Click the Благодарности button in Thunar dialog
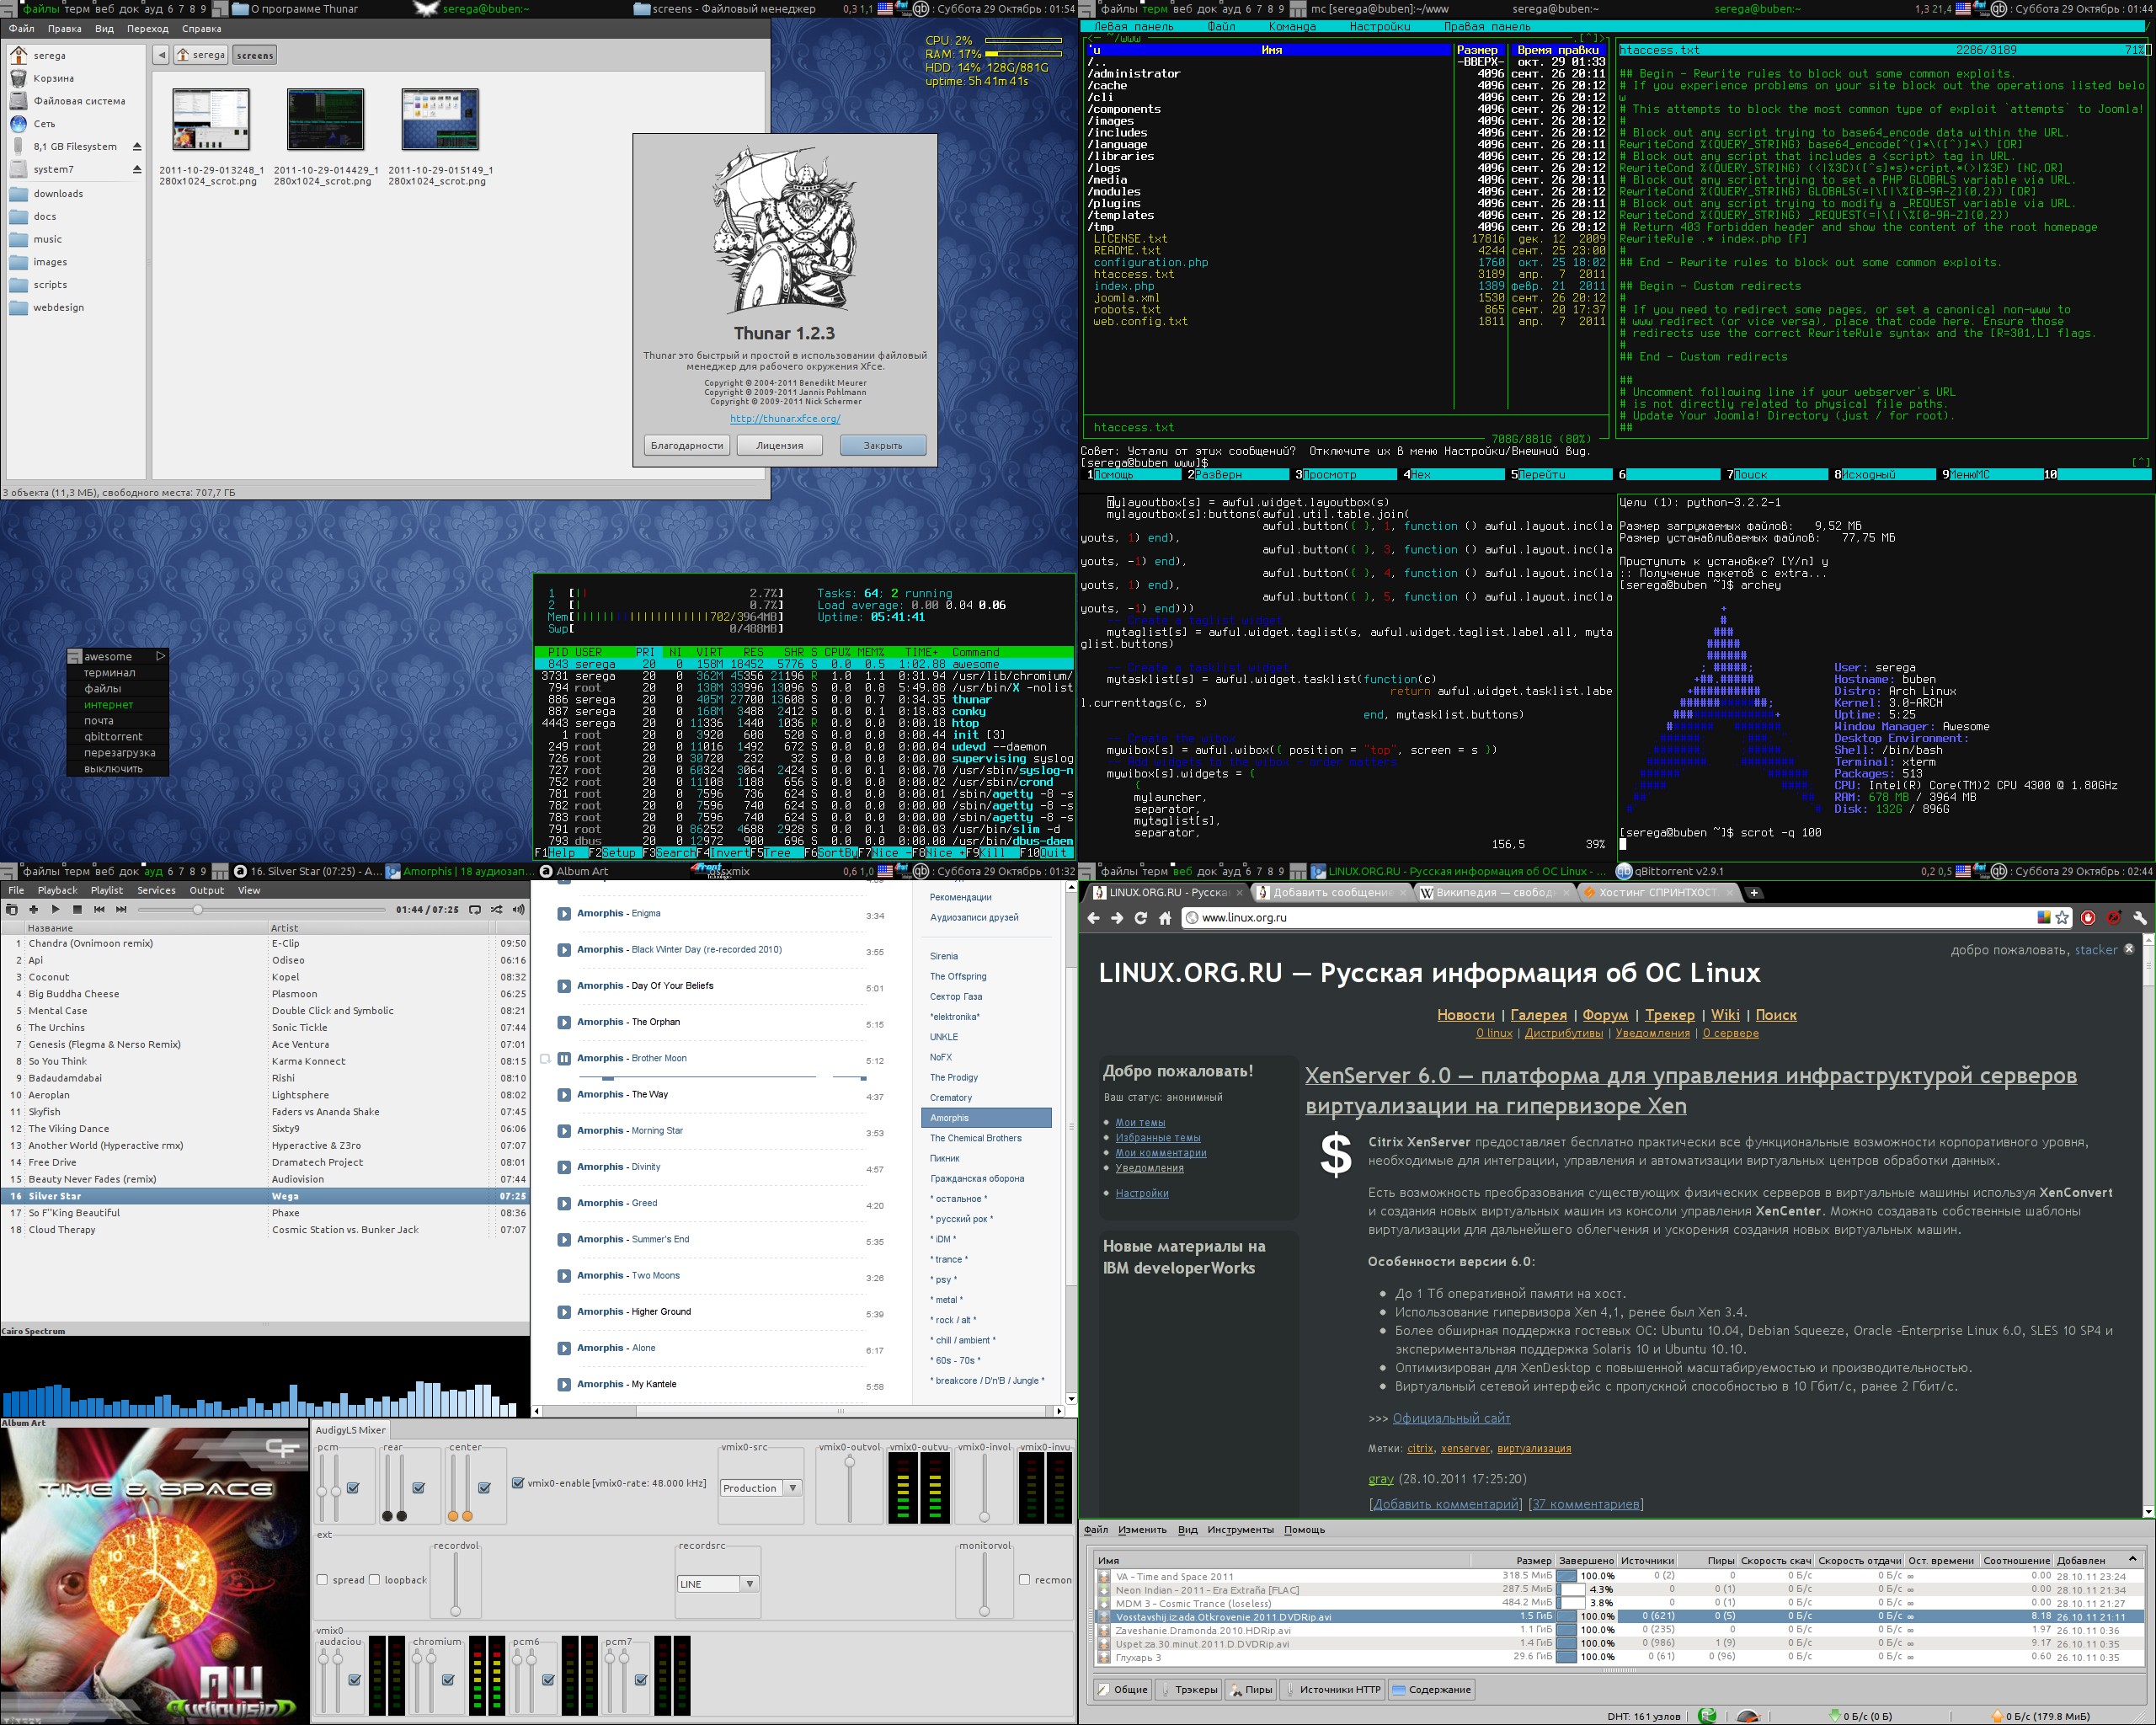Screen dimensions: 2156x1725 (x=687, y=445)
